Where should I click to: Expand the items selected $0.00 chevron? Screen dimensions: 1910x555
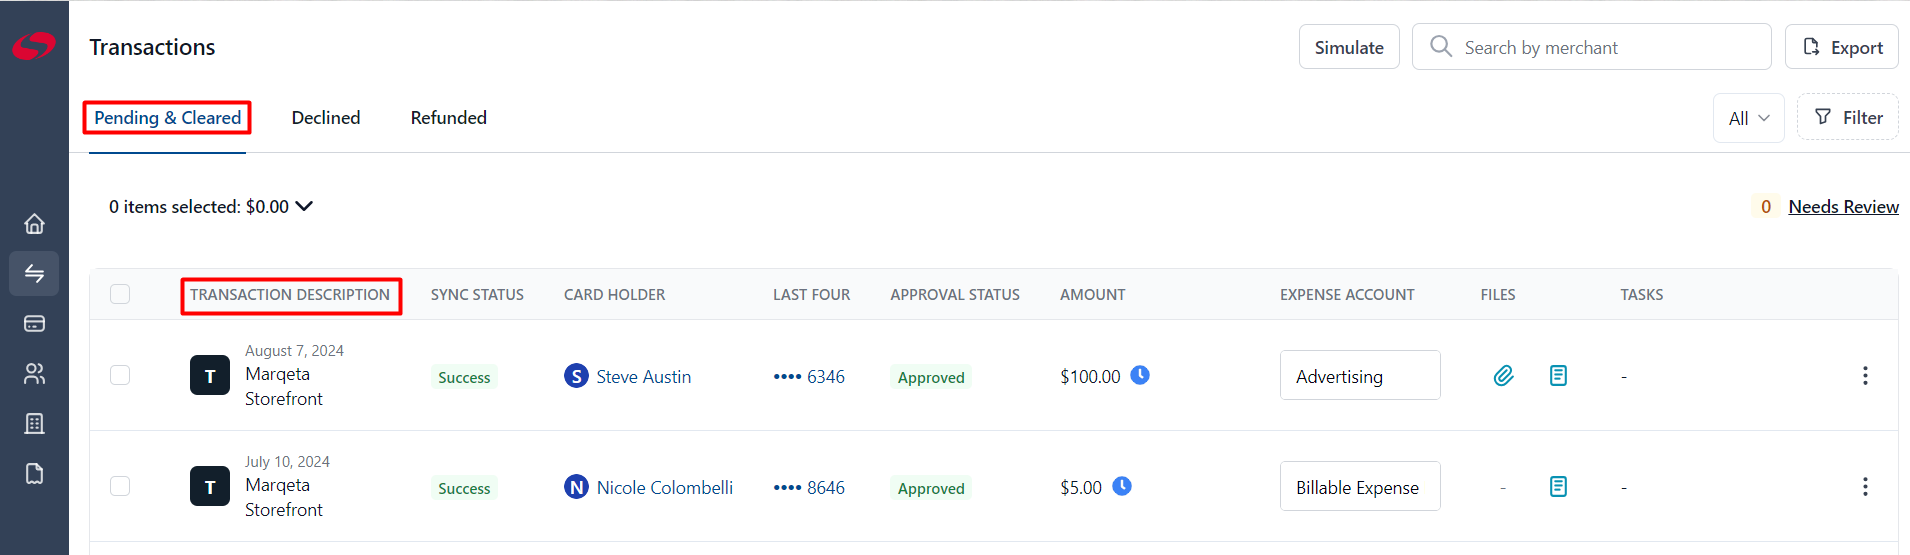(x=304, y=206)
